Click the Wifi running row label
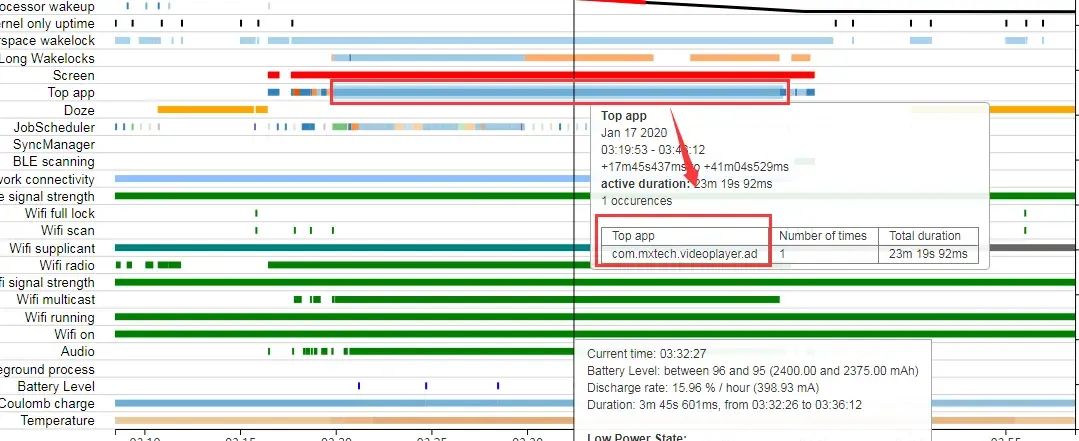This screenshot has height=441, width=1079. (60, 317)
